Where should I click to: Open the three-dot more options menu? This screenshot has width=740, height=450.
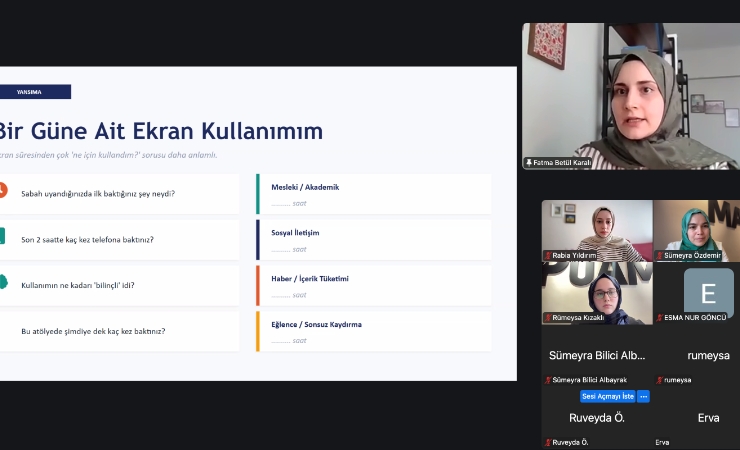(x=643, y=396)
